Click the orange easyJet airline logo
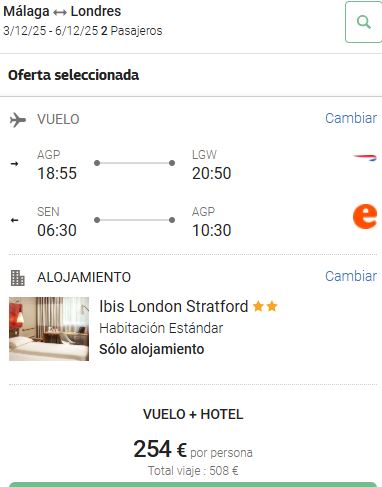Viewport: 382px width, 487px height. point(365,216)
